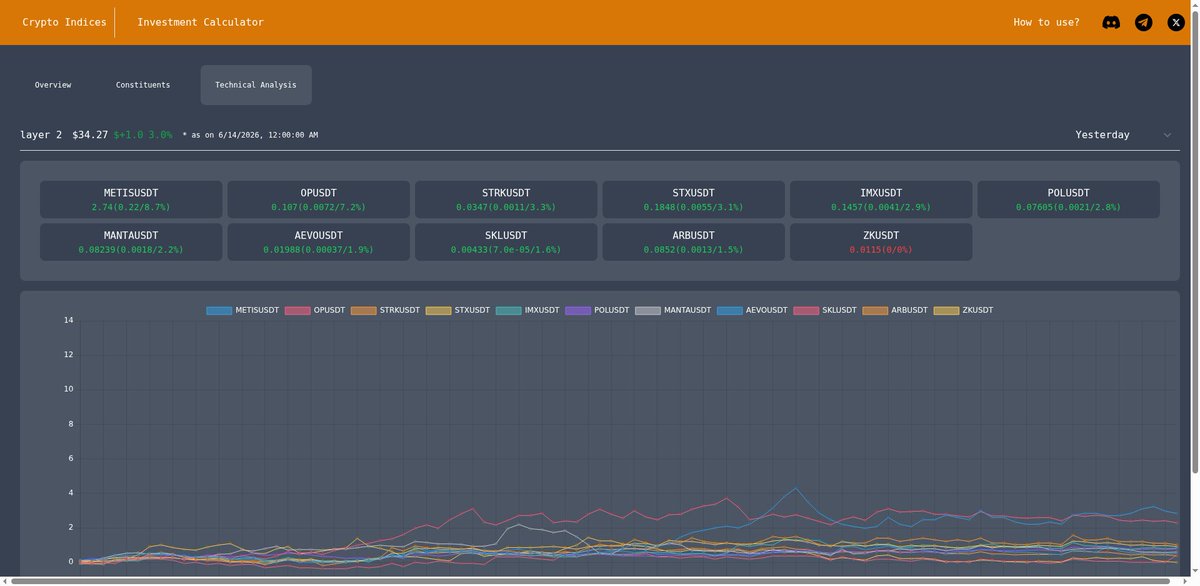Select the STXUSDT card

(x=693, y=199)
